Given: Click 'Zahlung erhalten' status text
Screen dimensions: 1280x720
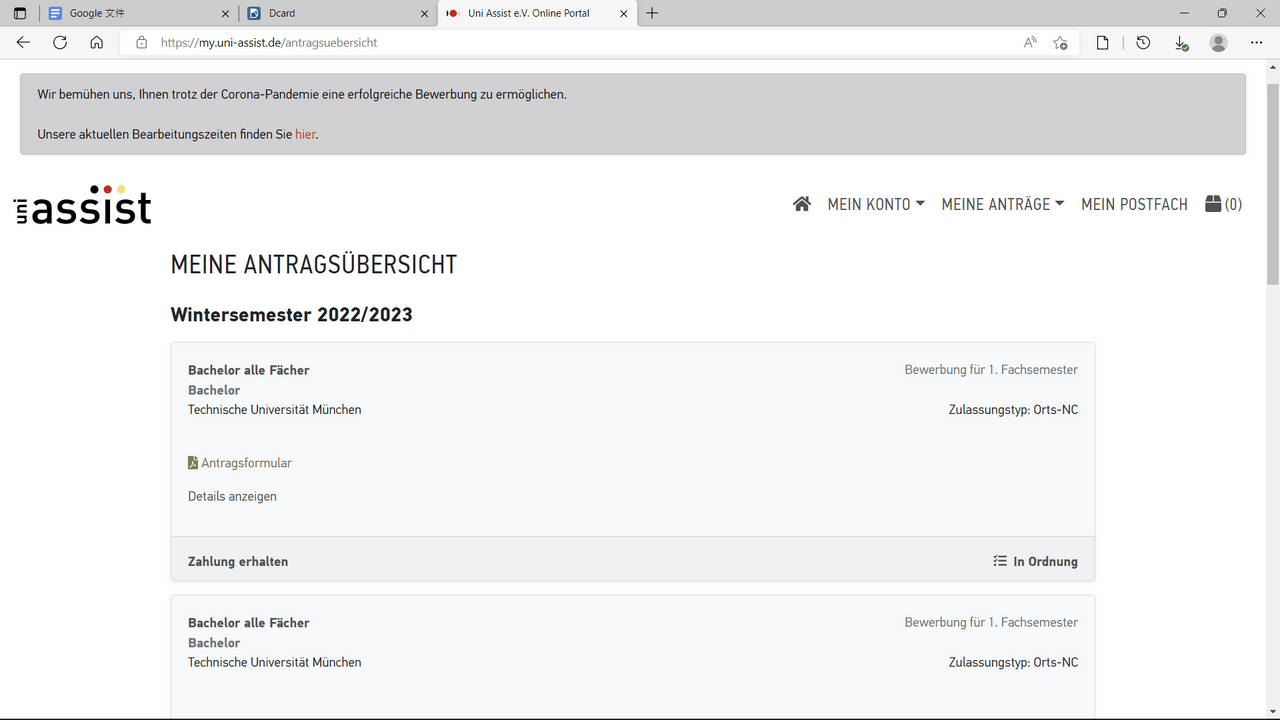Looking at the screenshot, I should click(238, 561).
